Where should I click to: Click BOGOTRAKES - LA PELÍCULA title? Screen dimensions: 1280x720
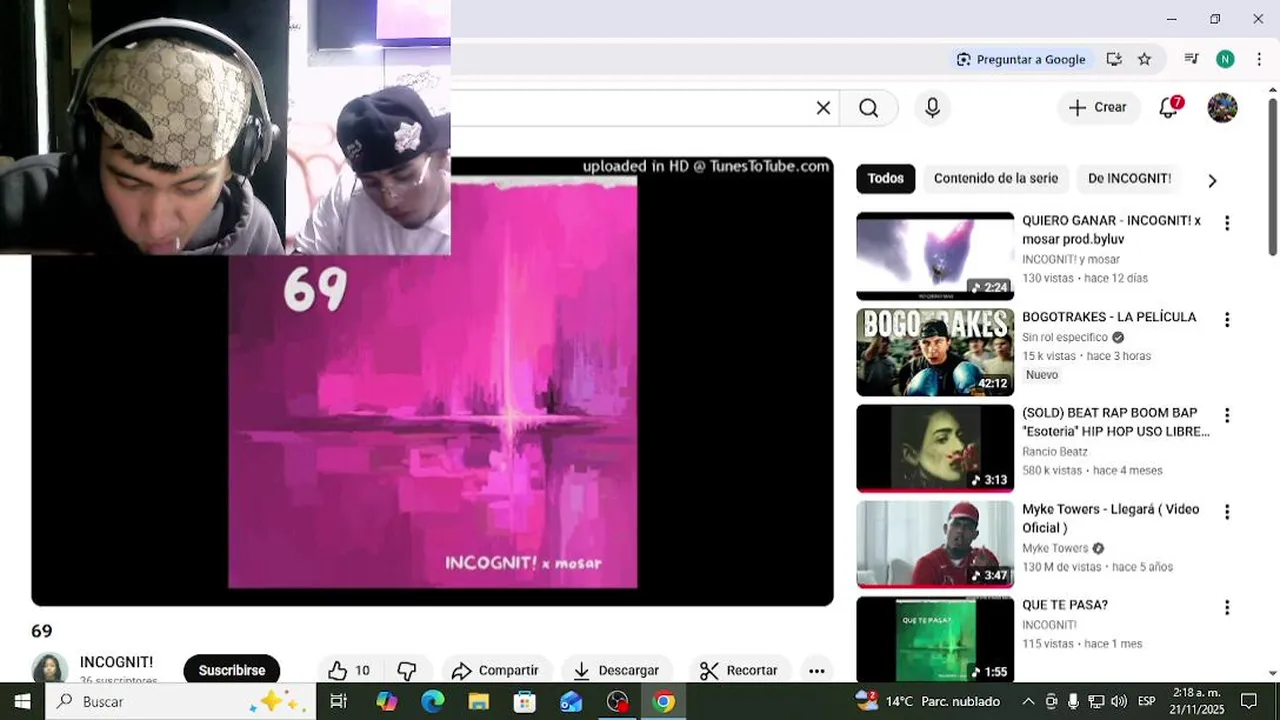1109,317
